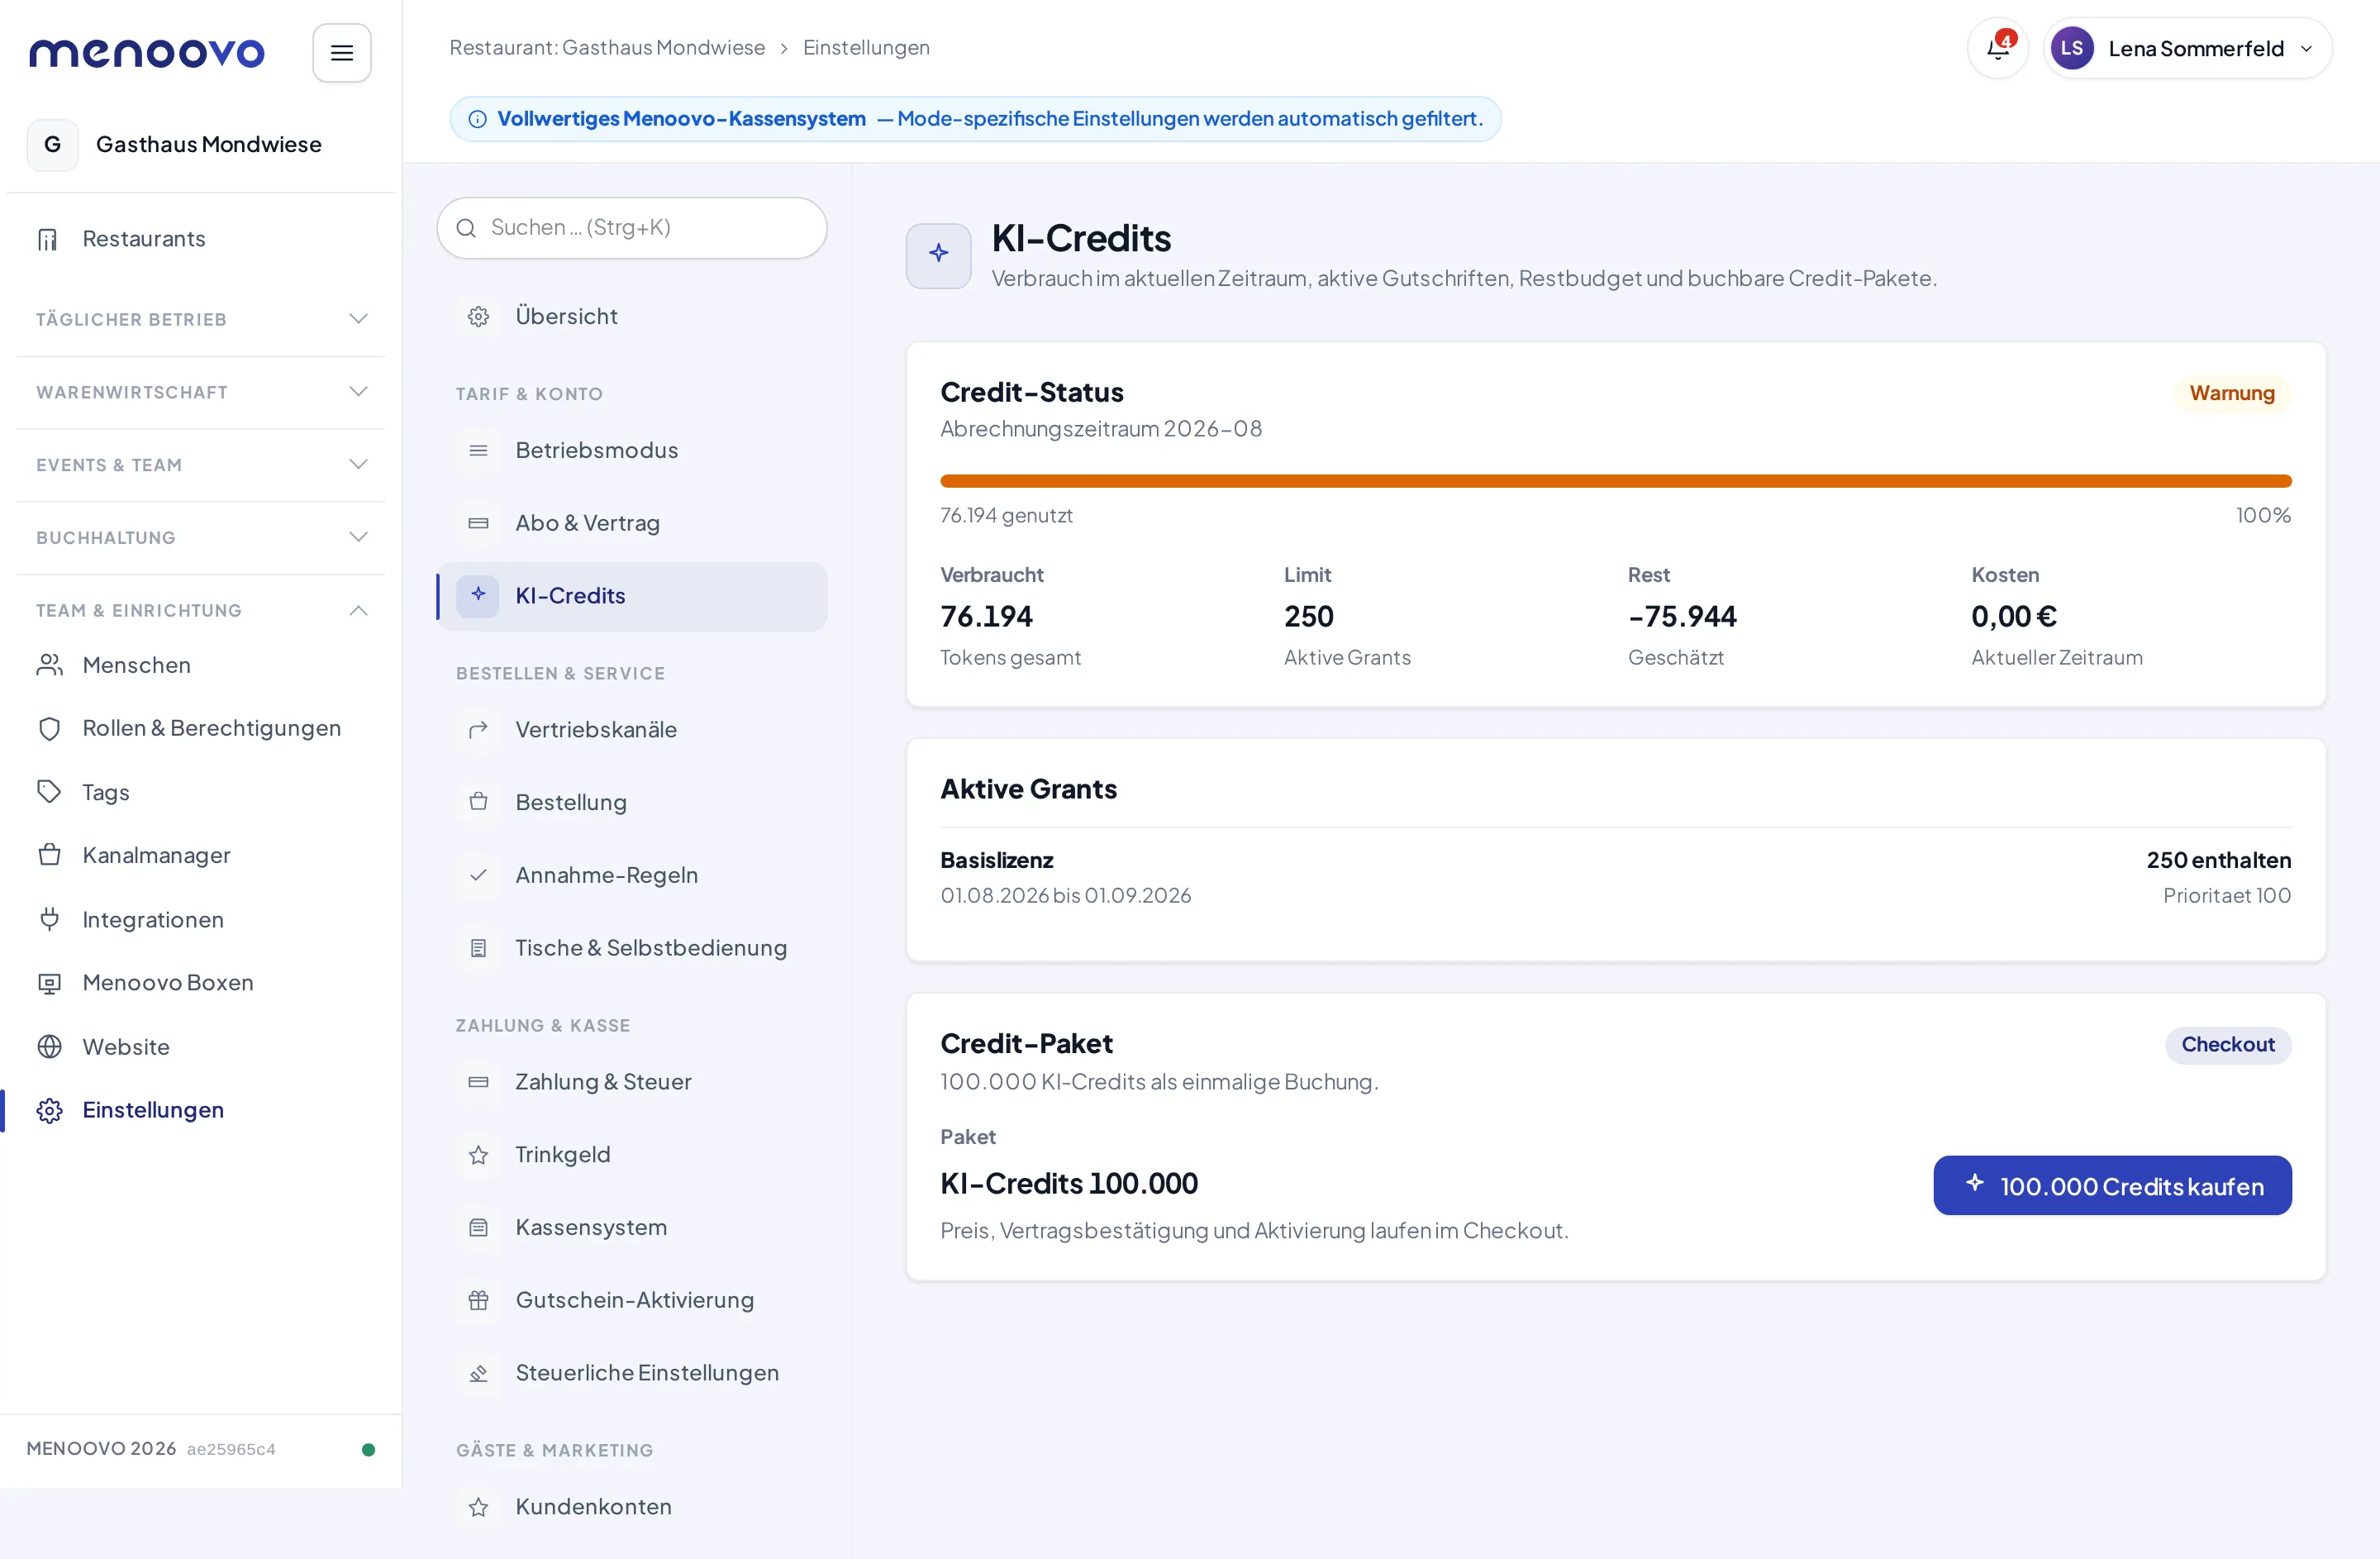Click the Integrationen plug icon
2380x1559 pixels.
click(x=49, y=919)
